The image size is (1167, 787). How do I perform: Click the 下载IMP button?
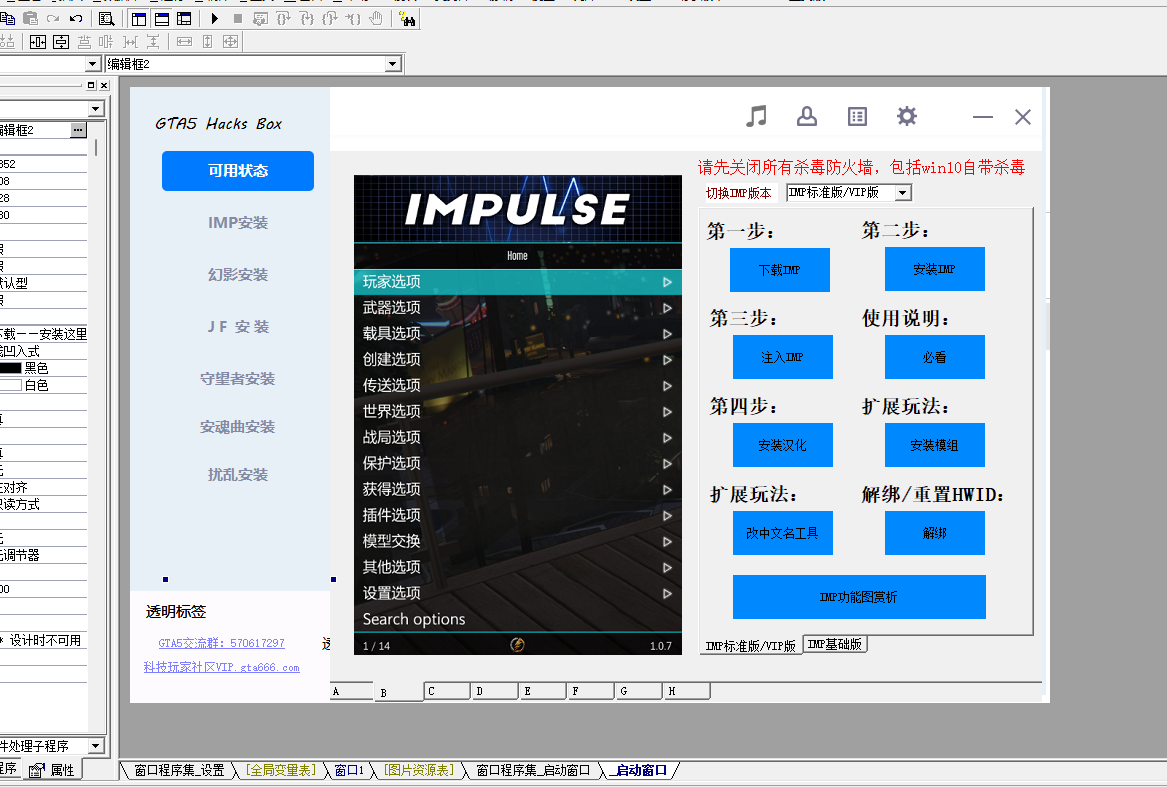click(779, 270)
